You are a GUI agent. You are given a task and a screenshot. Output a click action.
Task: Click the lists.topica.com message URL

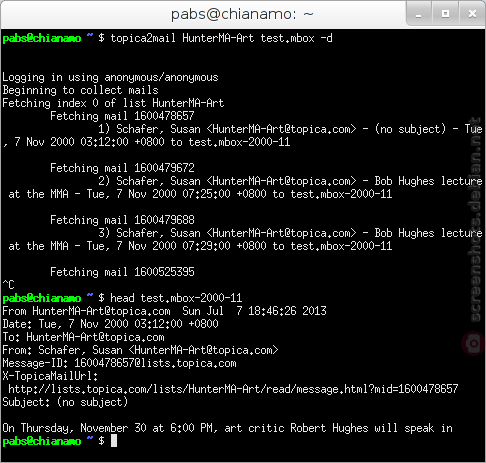click(233, 389)
